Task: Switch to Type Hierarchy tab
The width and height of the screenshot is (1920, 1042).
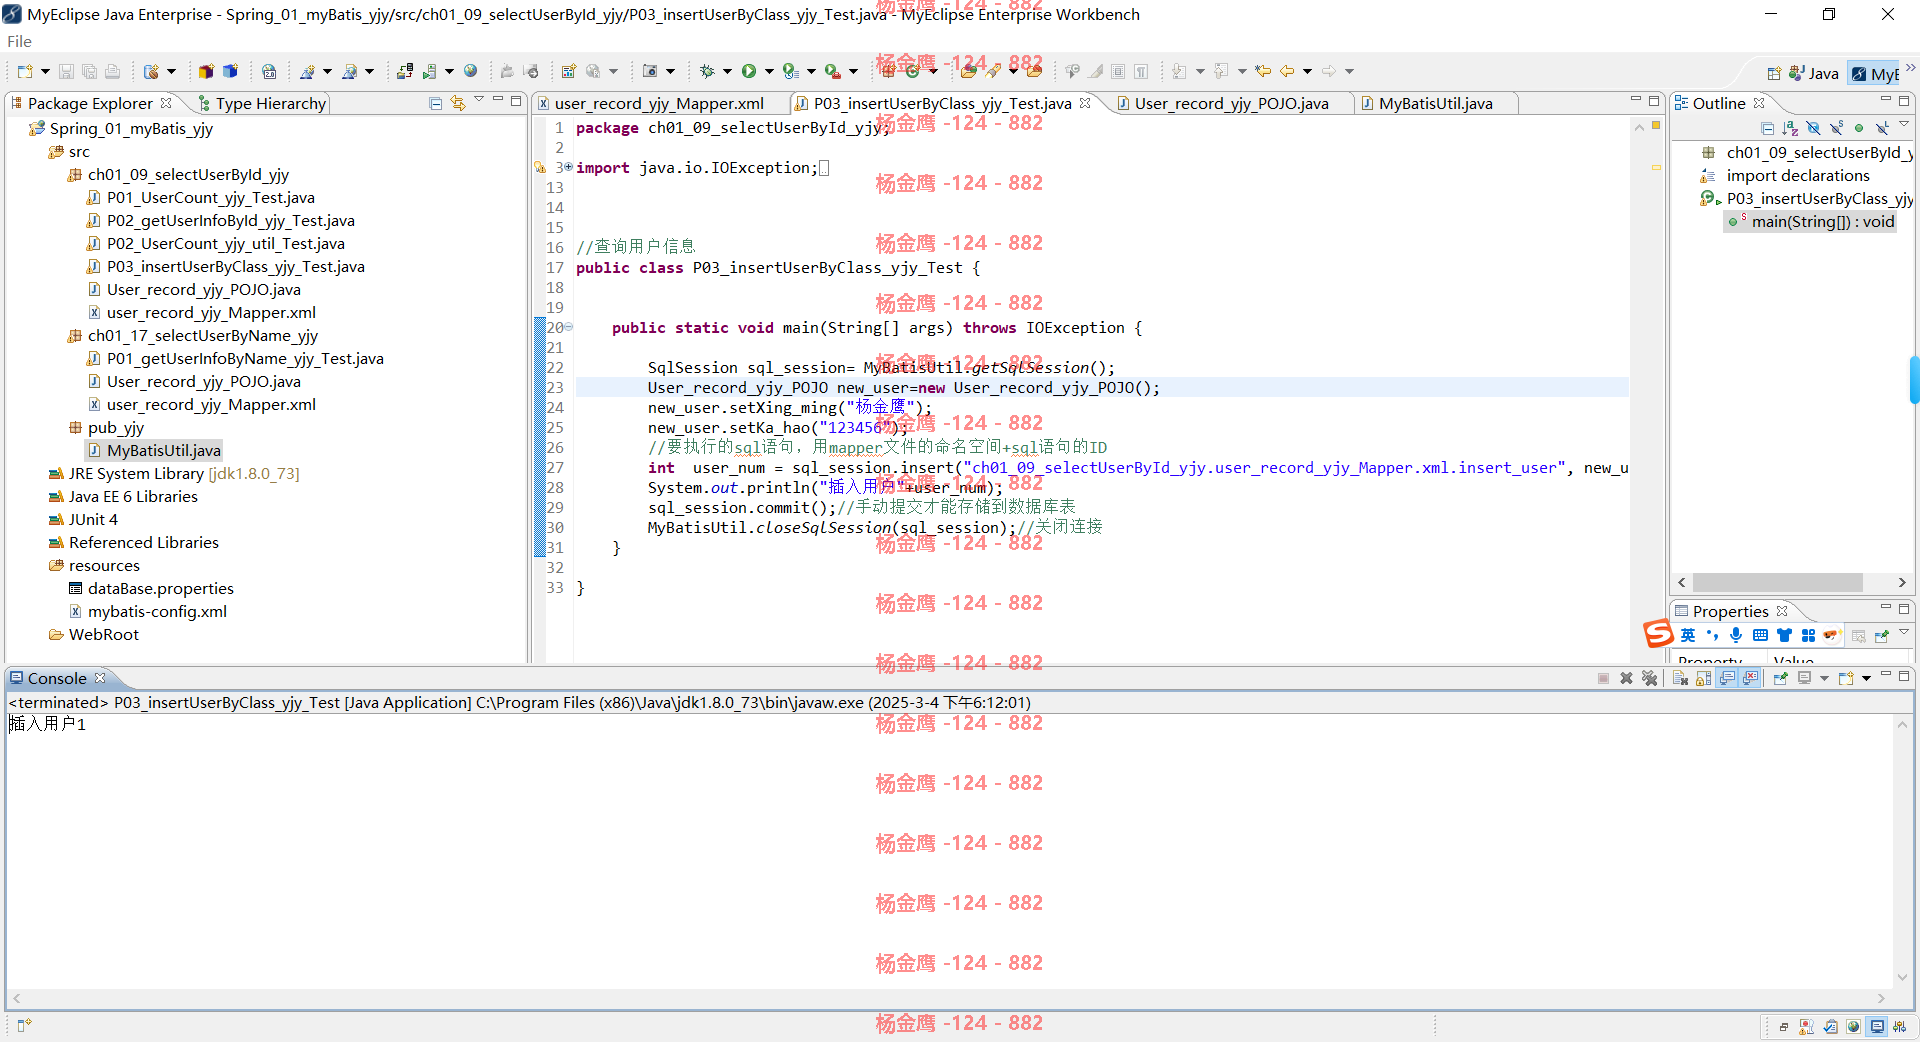Action: (x=262, y=103)
